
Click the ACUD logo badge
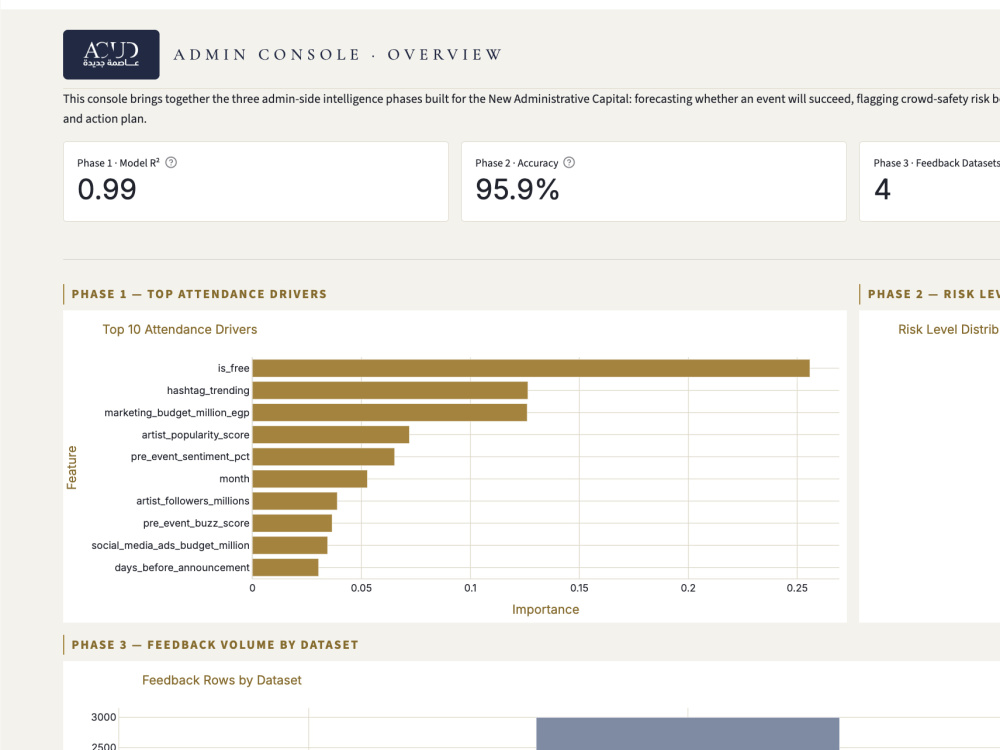point(111,54)
